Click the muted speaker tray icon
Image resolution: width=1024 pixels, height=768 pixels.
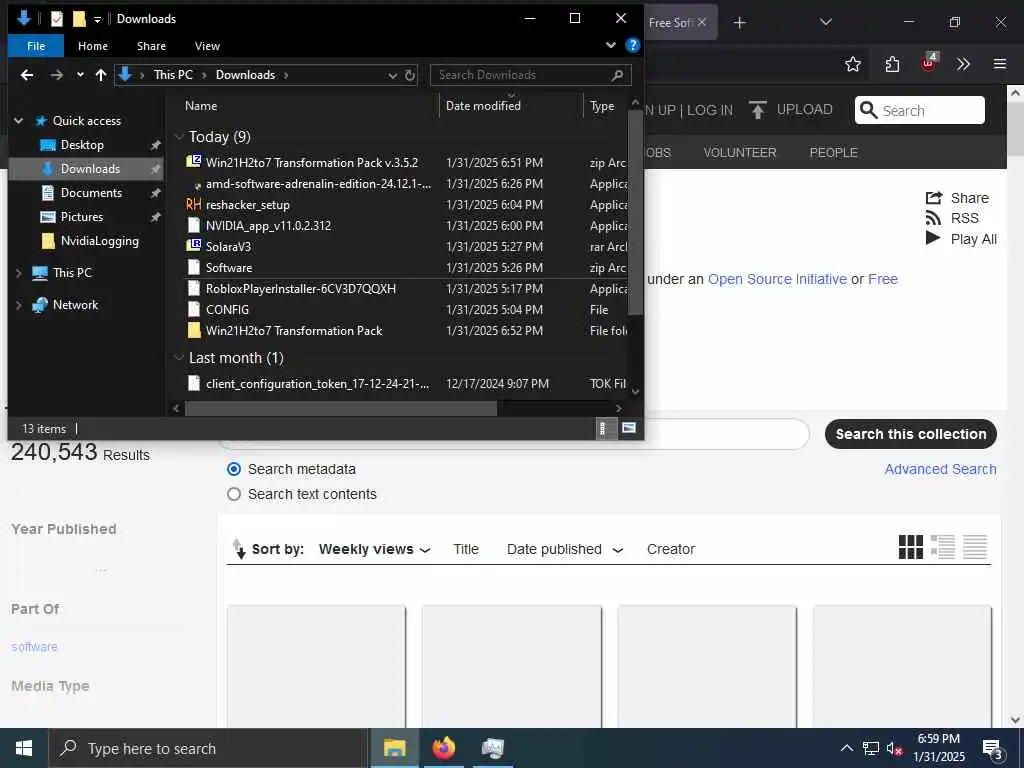(894, 748)
